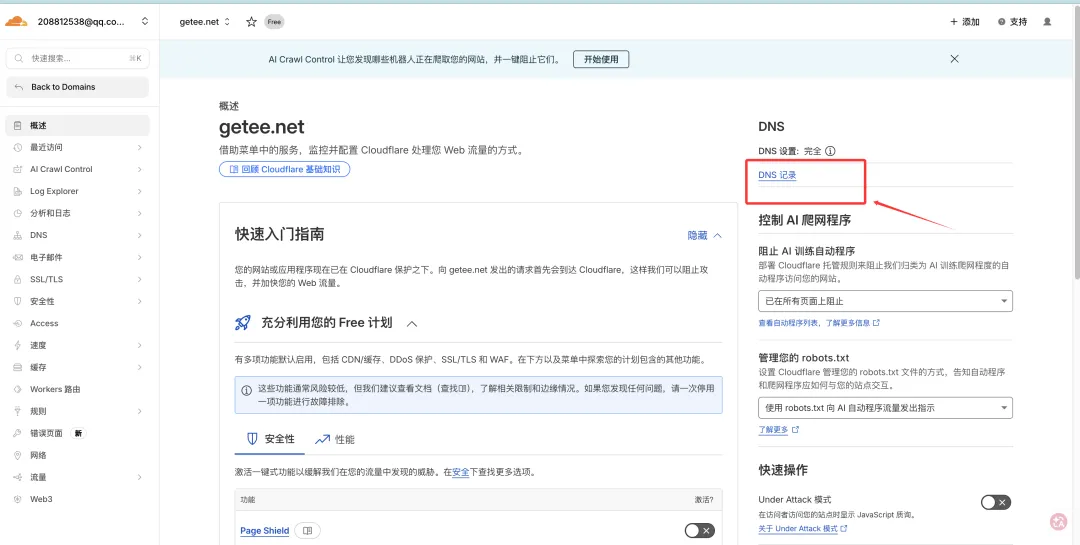Star the getee.net domain
1080x545 pixels.
pos(251,22)
